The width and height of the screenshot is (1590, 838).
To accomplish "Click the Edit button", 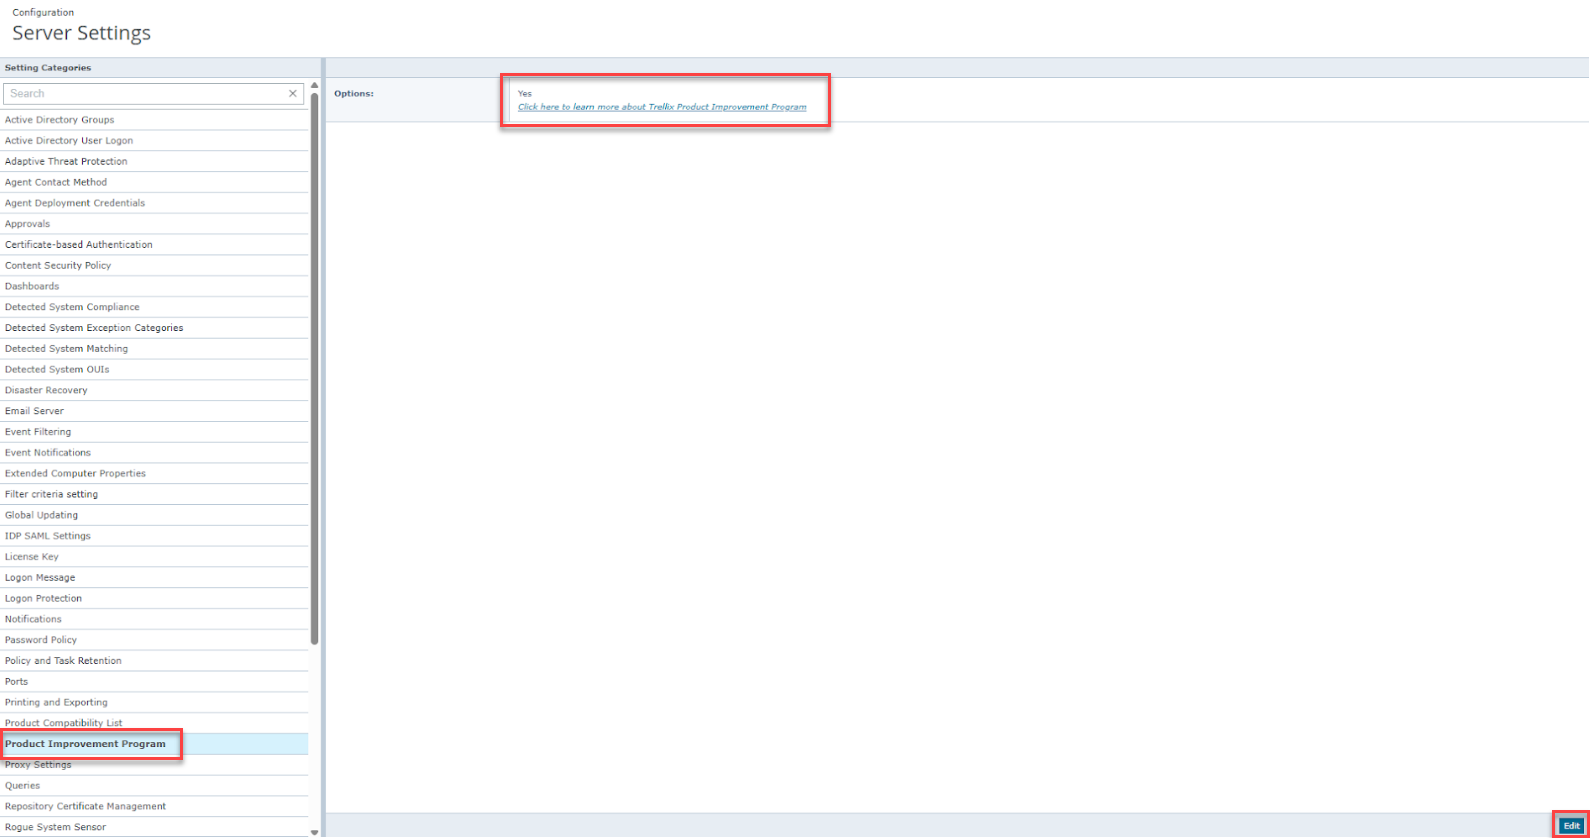I will (x=1571, y=826).
